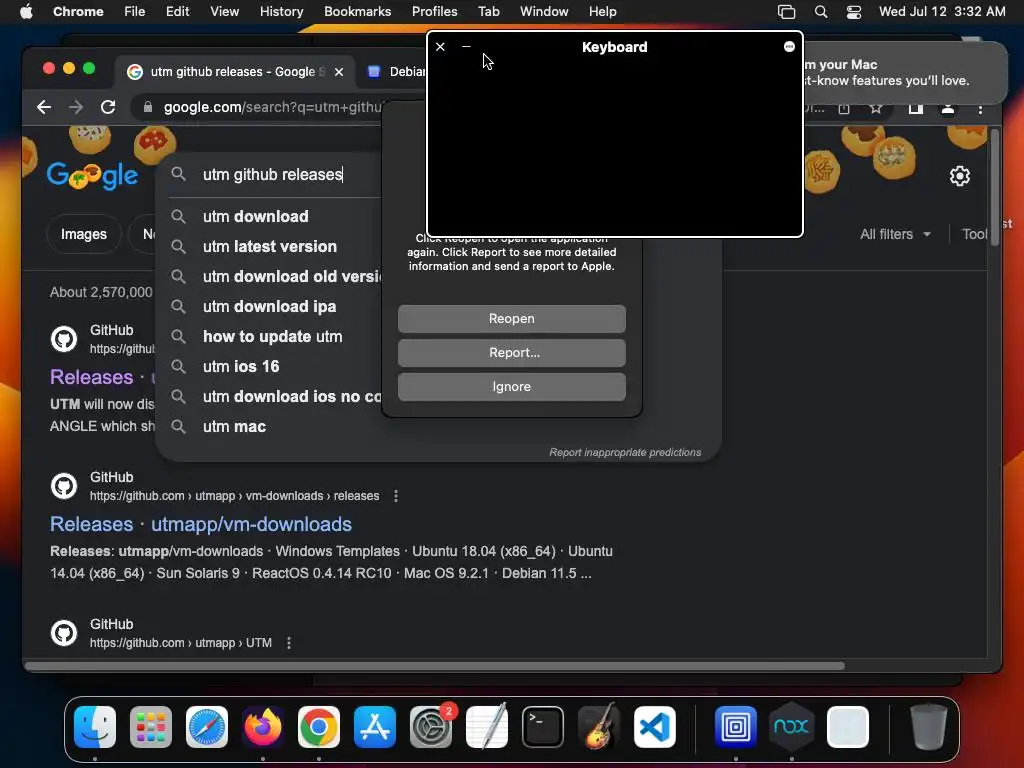This screenshot has width=1024, height=768.
Task: Open Launchpad from the dock
Action: click(x=151, y=726)
